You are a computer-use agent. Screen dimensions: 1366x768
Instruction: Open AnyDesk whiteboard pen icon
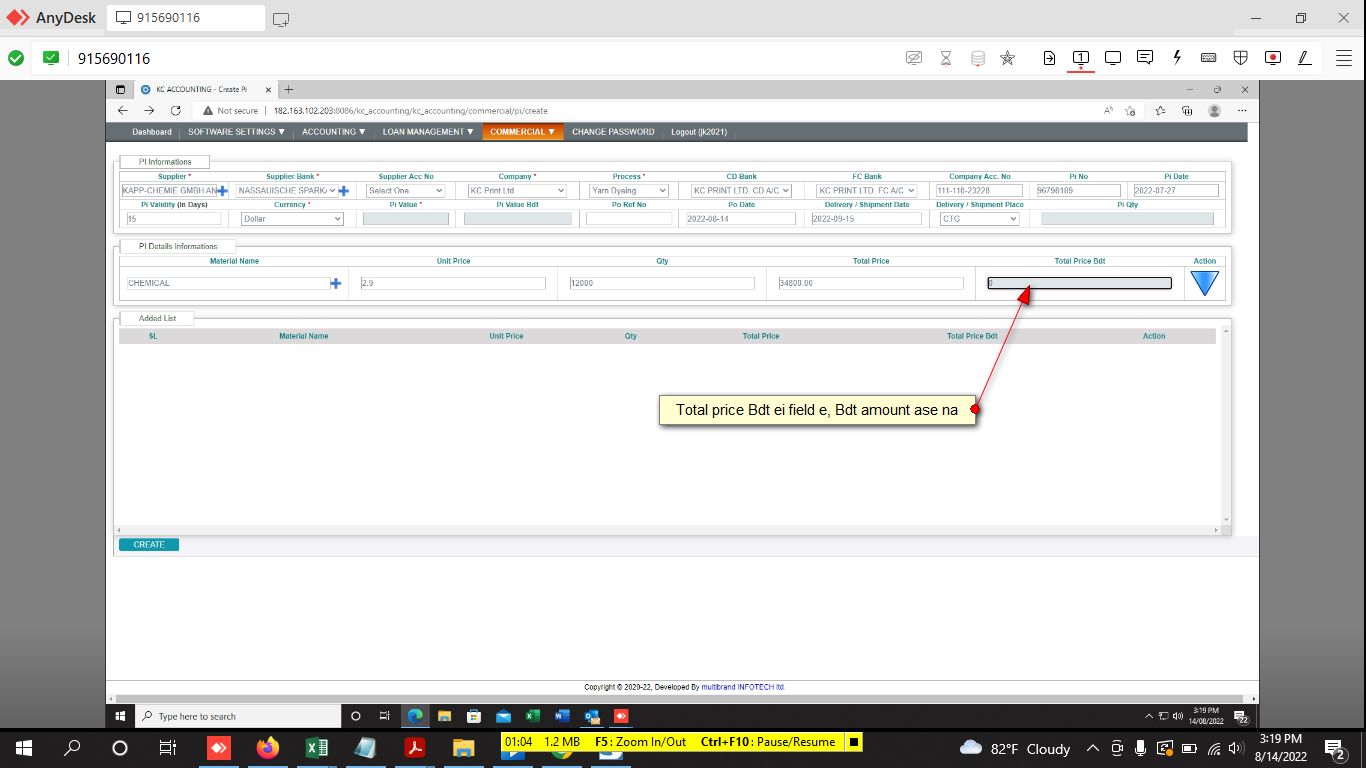point(1304,58)
